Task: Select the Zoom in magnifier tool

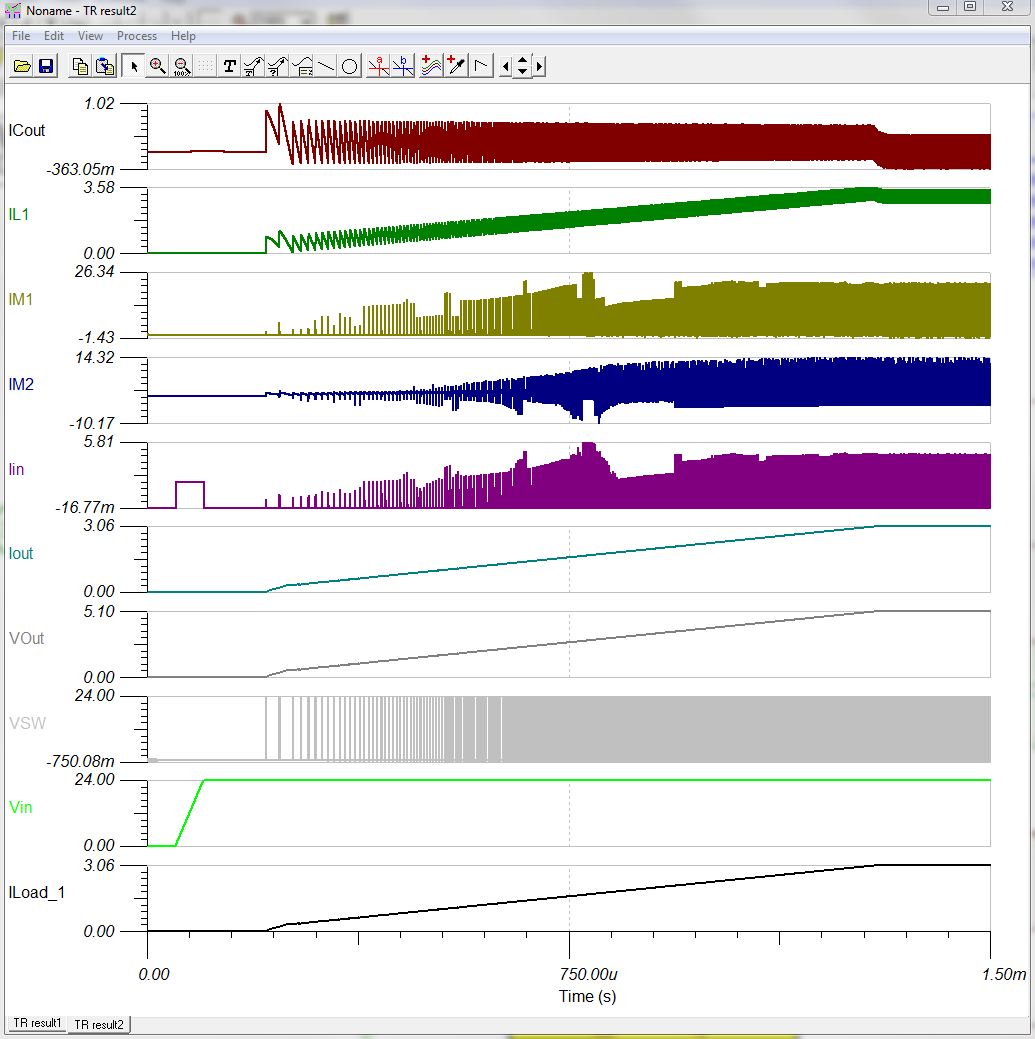Action: [157, 67]
